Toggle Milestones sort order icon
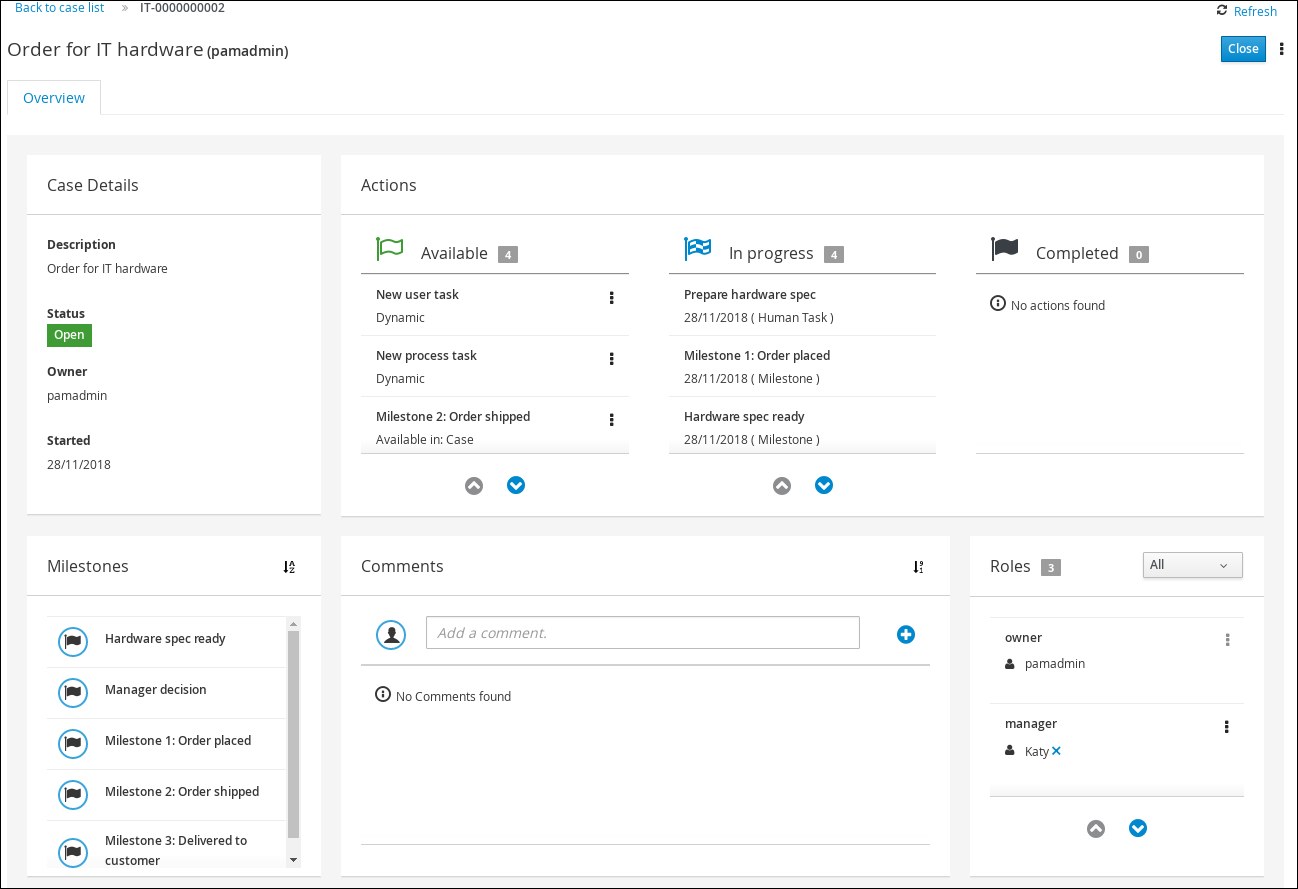This screenshot has width=1298, height=889. pyautogui.click(x=289, y=567)
